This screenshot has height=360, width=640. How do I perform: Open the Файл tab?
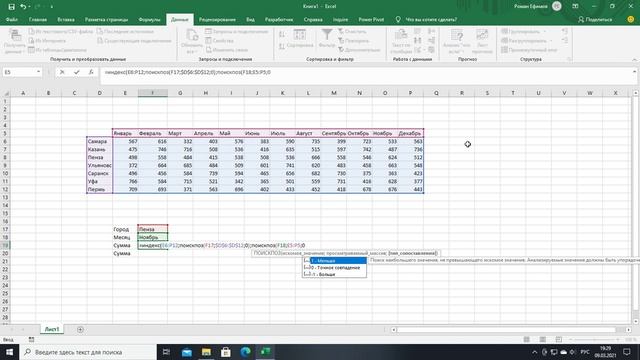11,20
